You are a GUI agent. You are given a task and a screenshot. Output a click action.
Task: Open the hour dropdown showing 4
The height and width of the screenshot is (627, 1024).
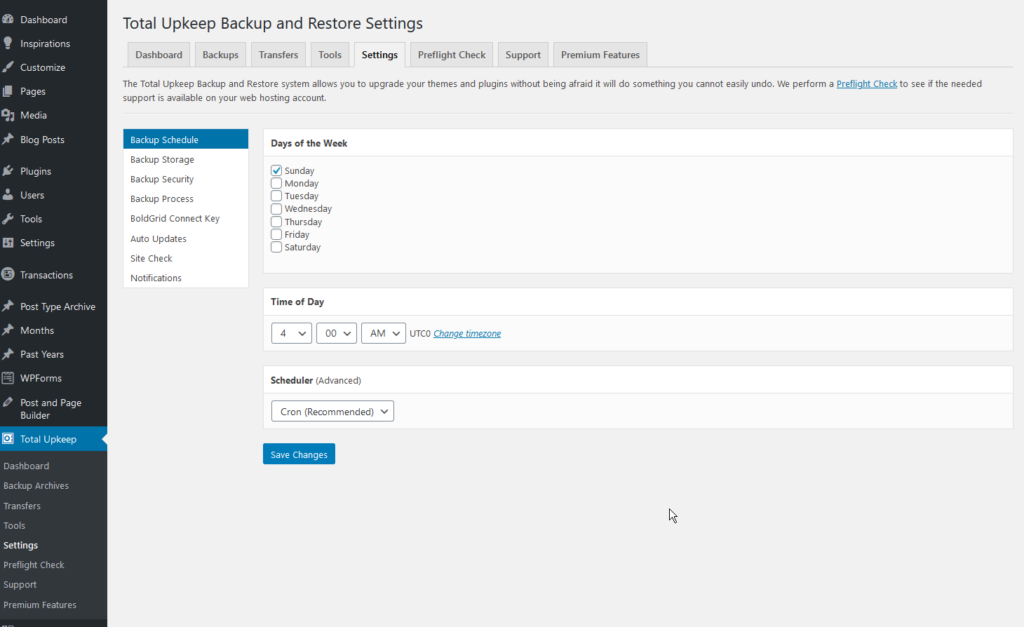[x=291, y=334]
